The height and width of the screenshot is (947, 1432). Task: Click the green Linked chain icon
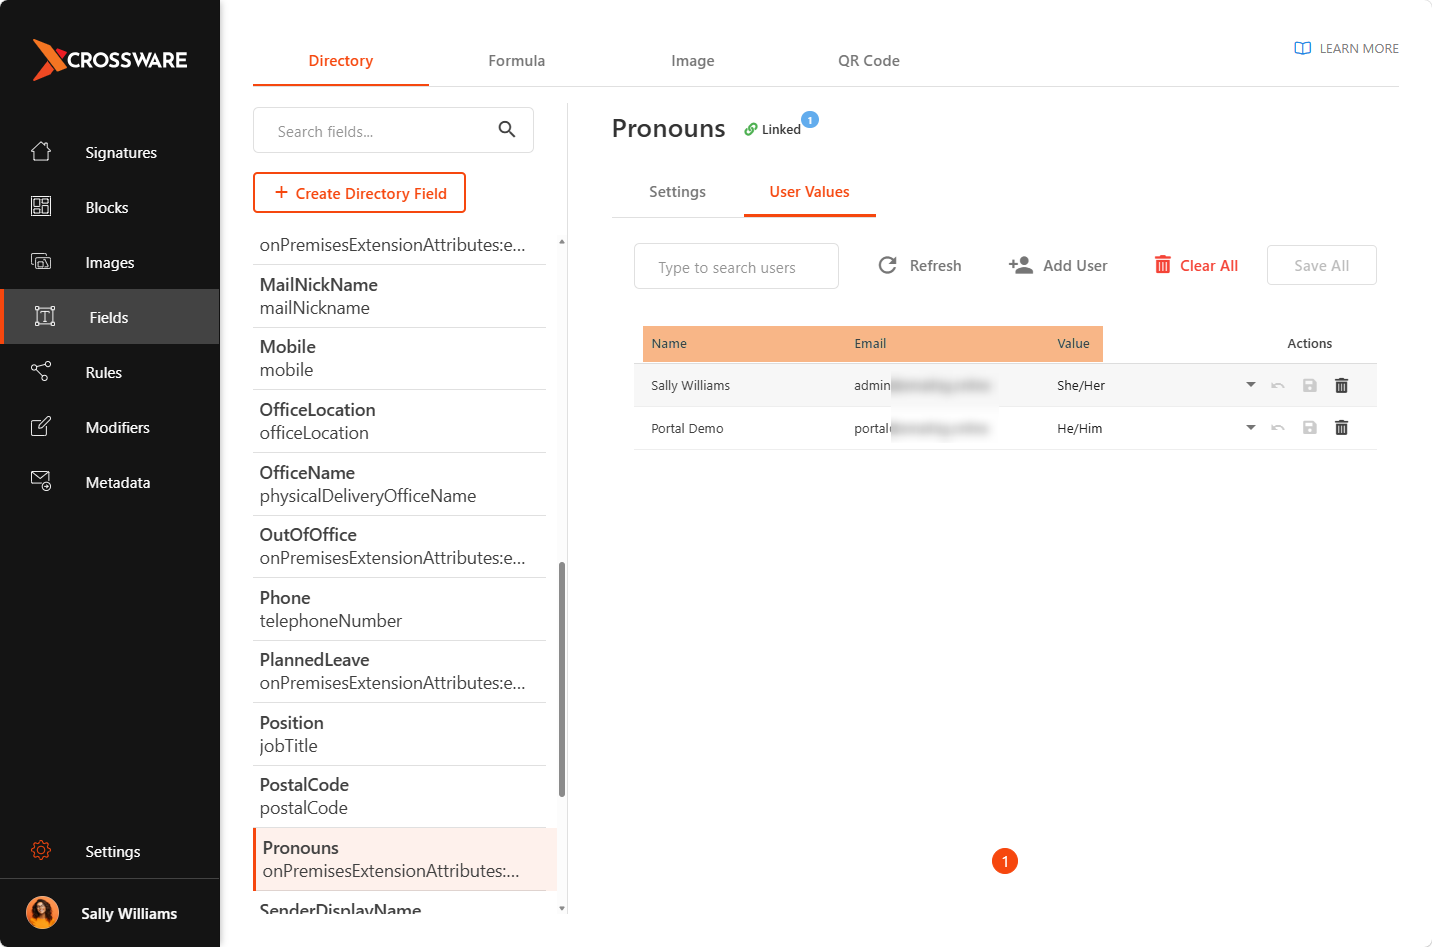[751, 129]
